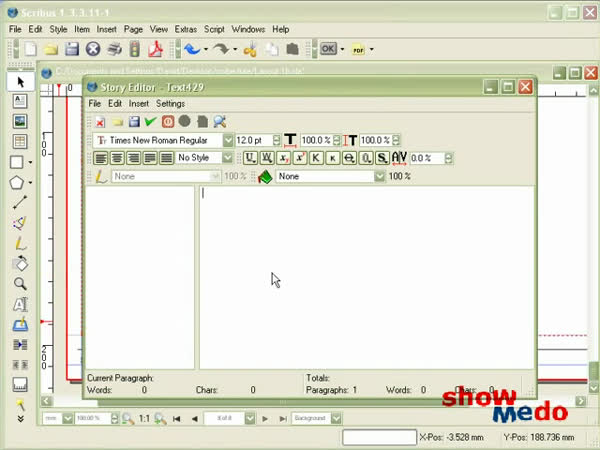Click the Save as PDF icon
The height and width of the screenshot is (450, 600).
pyautogui.click(x=155, y=49)
